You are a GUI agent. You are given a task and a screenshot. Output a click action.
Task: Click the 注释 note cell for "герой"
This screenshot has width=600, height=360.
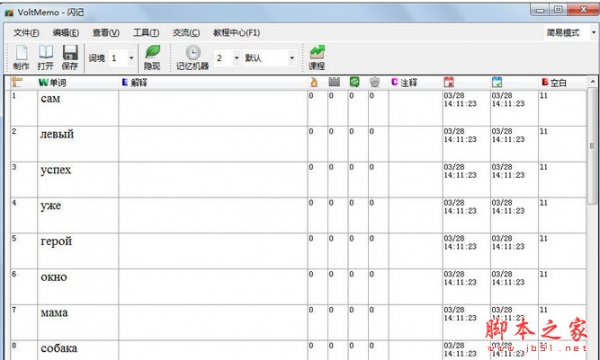[416, 251]
